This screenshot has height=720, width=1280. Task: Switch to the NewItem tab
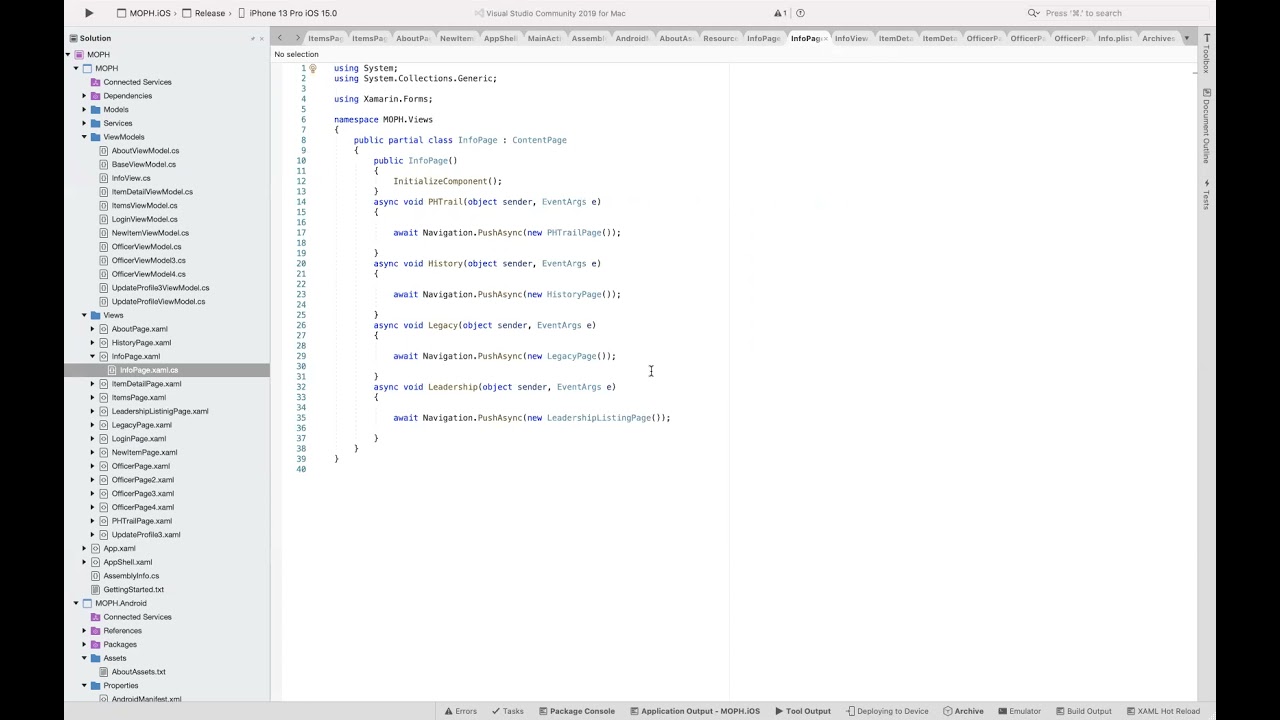click(456, 38)
